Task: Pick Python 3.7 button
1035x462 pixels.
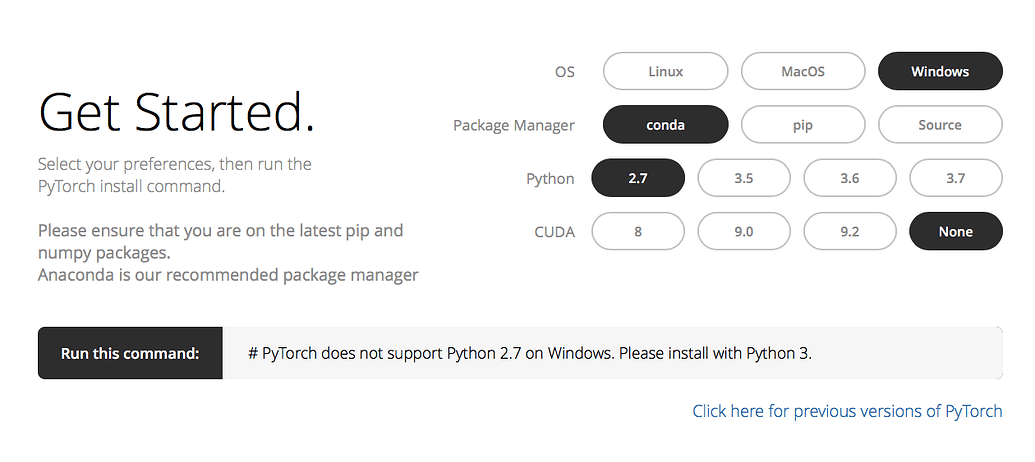Action: 956,178
